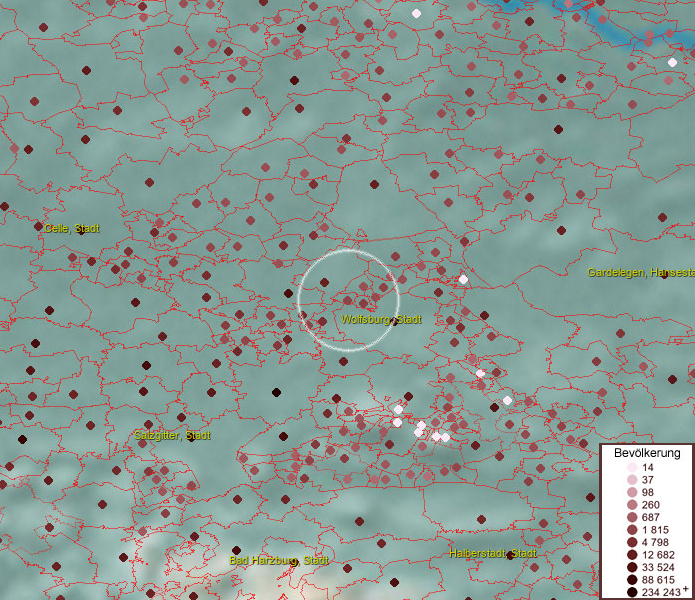Click the "Bad Harzburg, Stadt" map label

tap(279, 561)
